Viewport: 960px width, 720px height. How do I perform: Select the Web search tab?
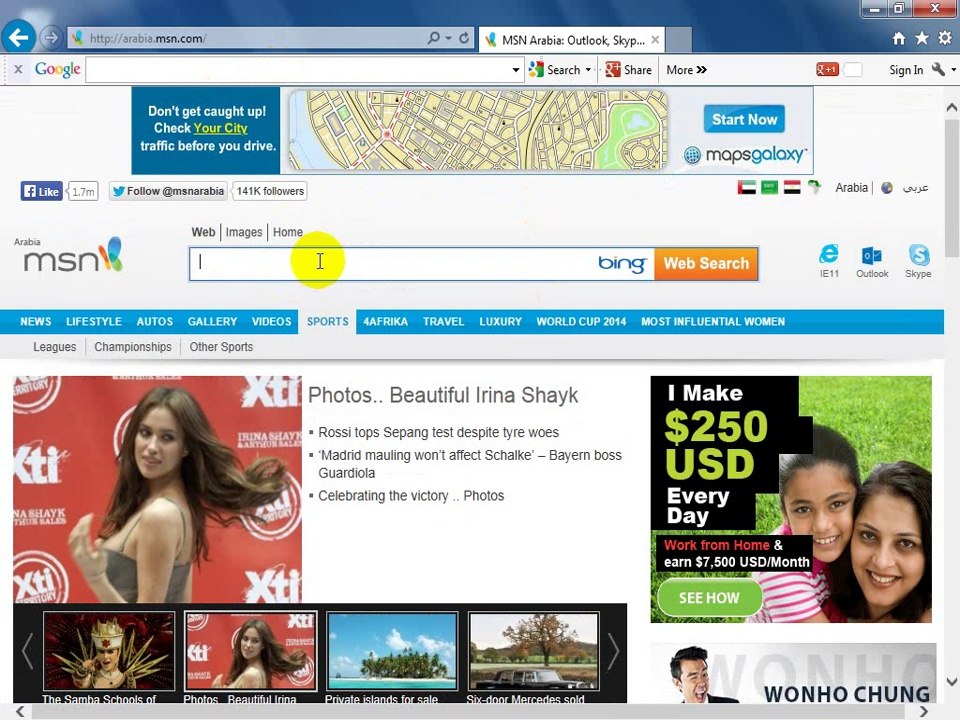(x=203, y=232)
